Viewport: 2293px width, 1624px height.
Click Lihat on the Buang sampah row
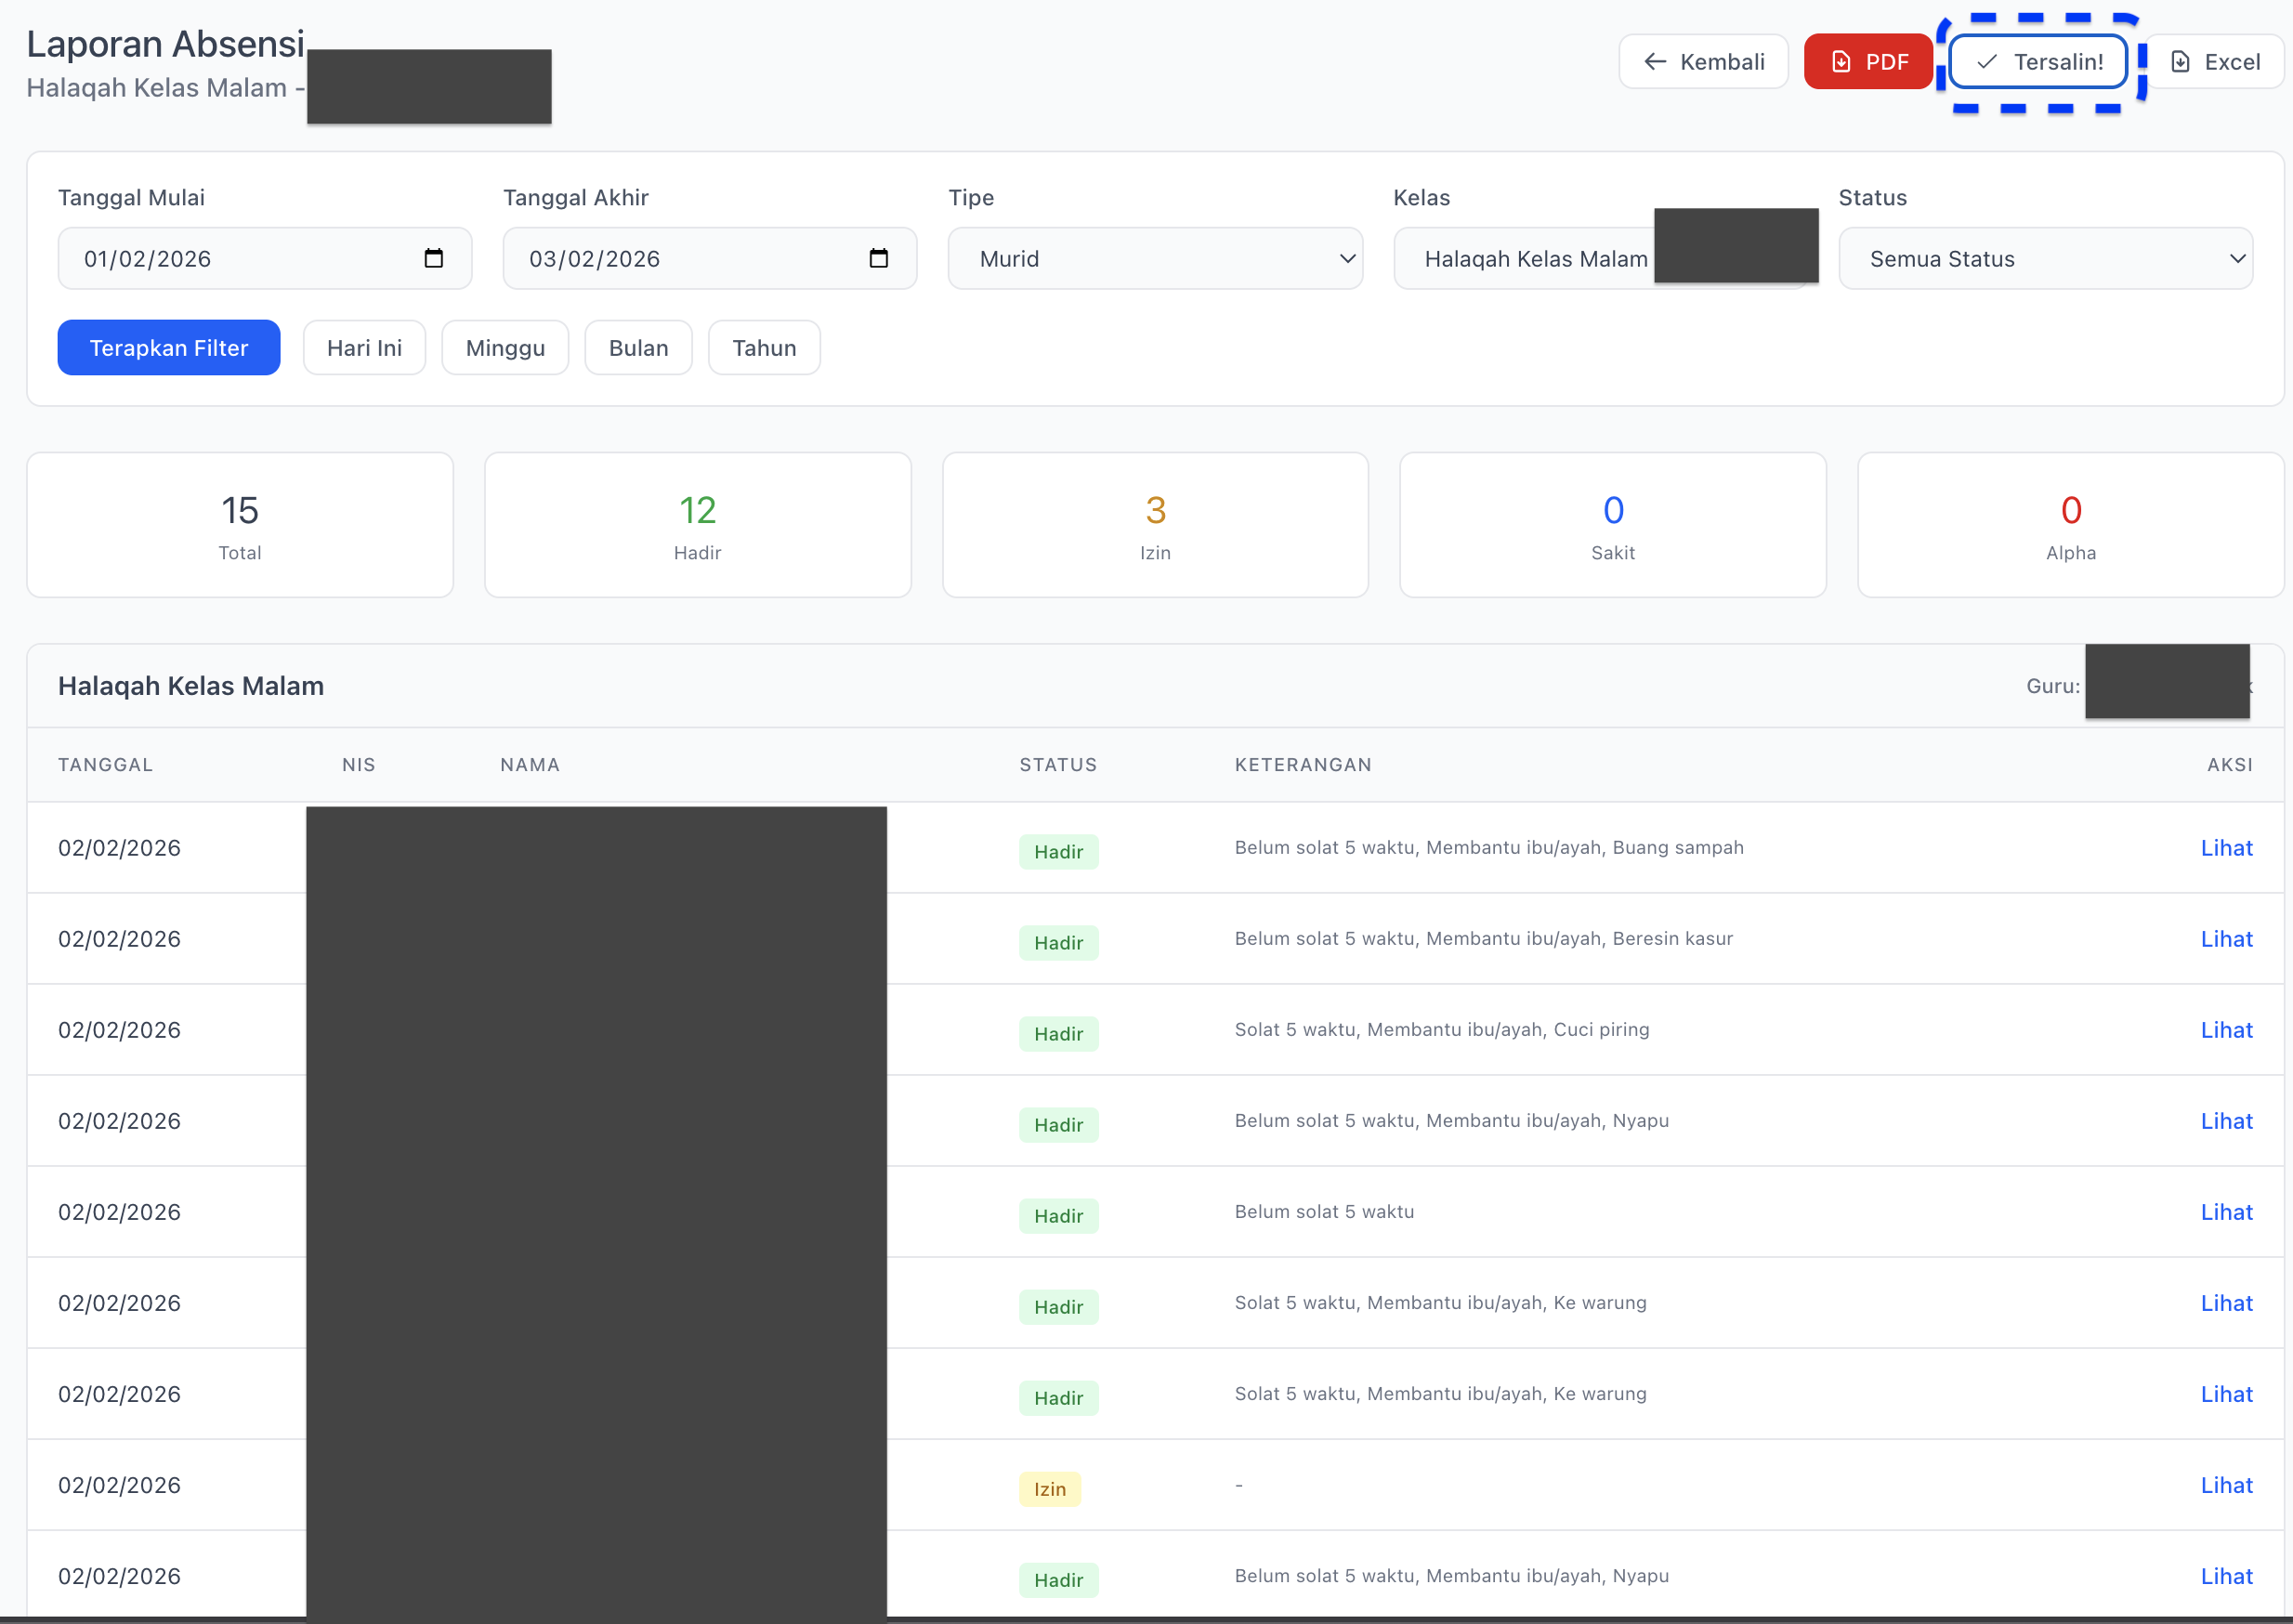click(x=2225, y=848)
